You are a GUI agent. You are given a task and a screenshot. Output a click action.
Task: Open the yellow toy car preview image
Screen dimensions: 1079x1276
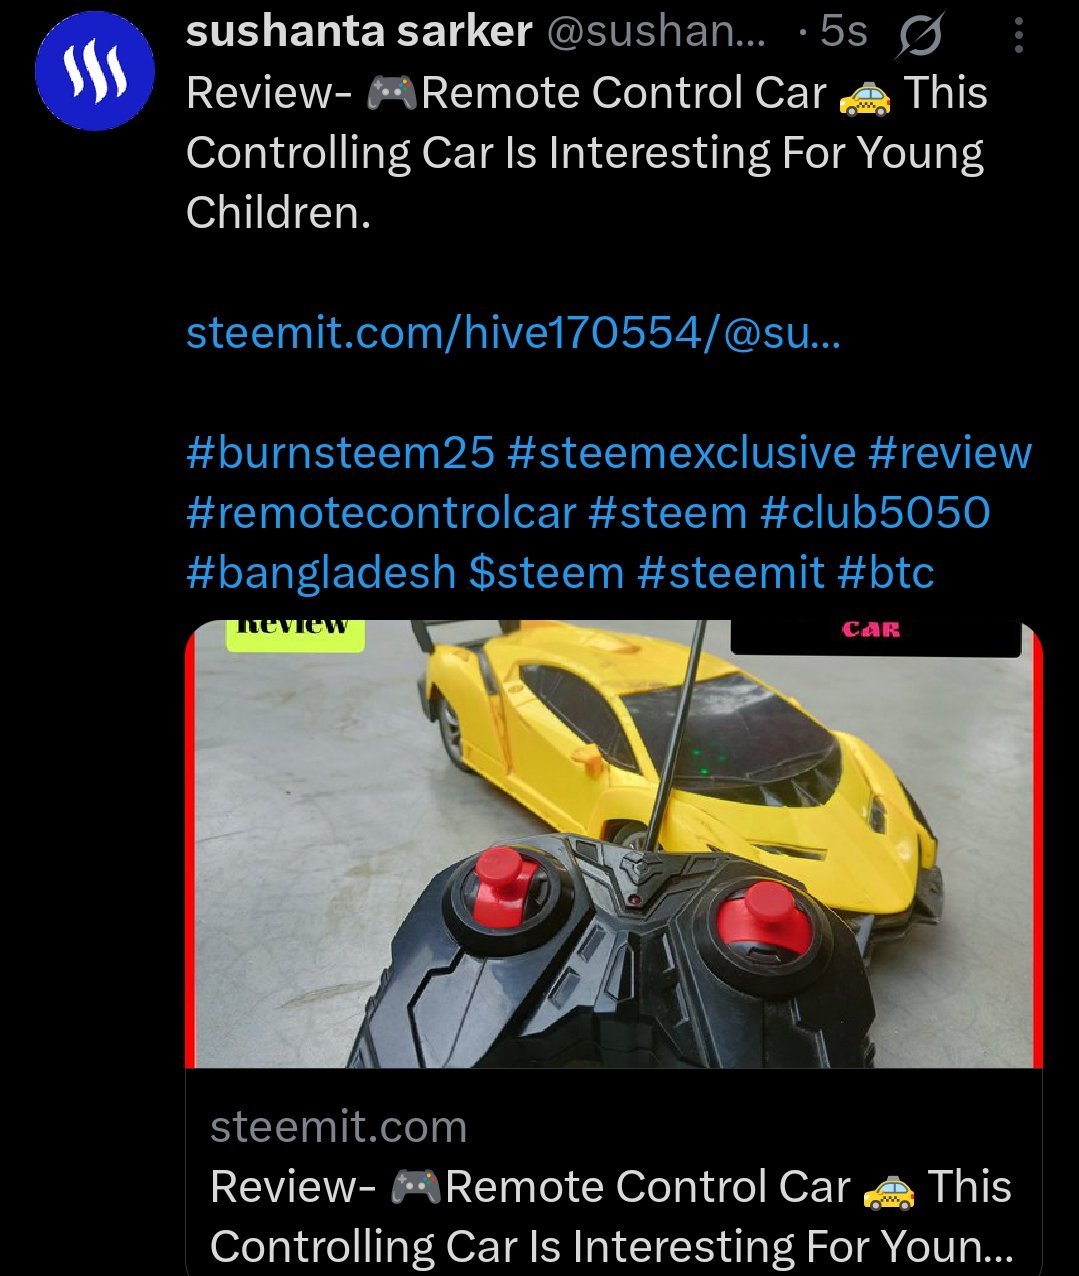pyautogui.click(x=614, y=844)
